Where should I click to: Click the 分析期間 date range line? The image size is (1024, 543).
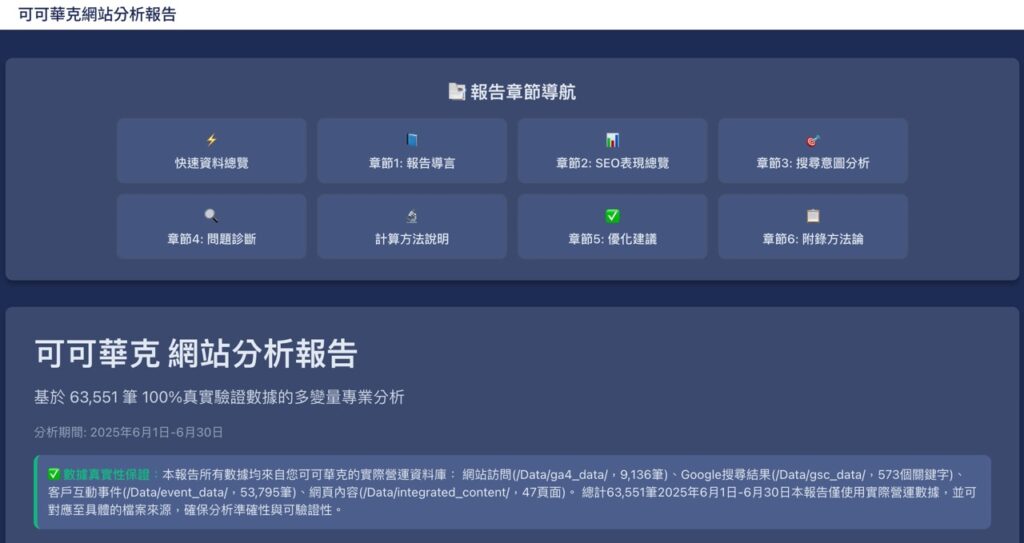[128, 432]
